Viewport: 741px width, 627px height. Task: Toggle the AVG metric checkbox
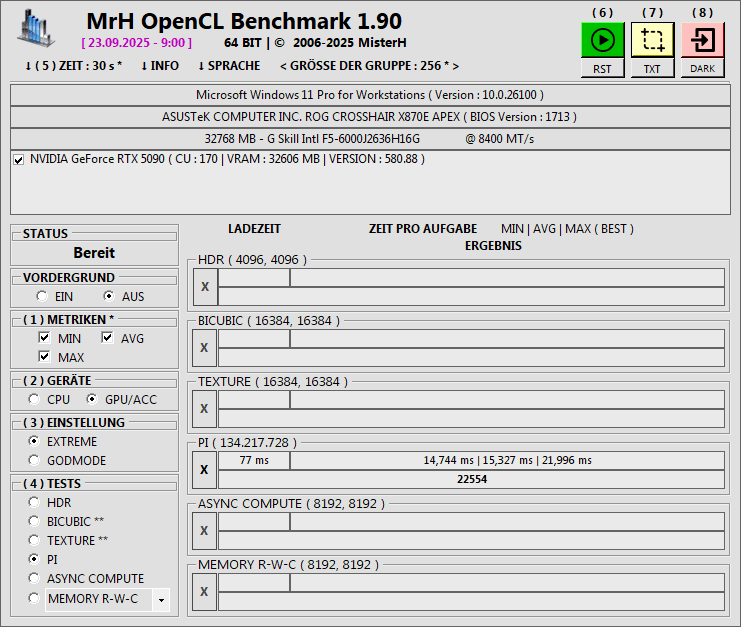coord(107,337)
